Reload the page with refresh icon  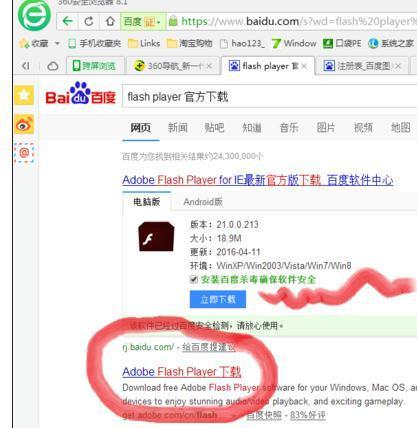click(x=88, y=22)
